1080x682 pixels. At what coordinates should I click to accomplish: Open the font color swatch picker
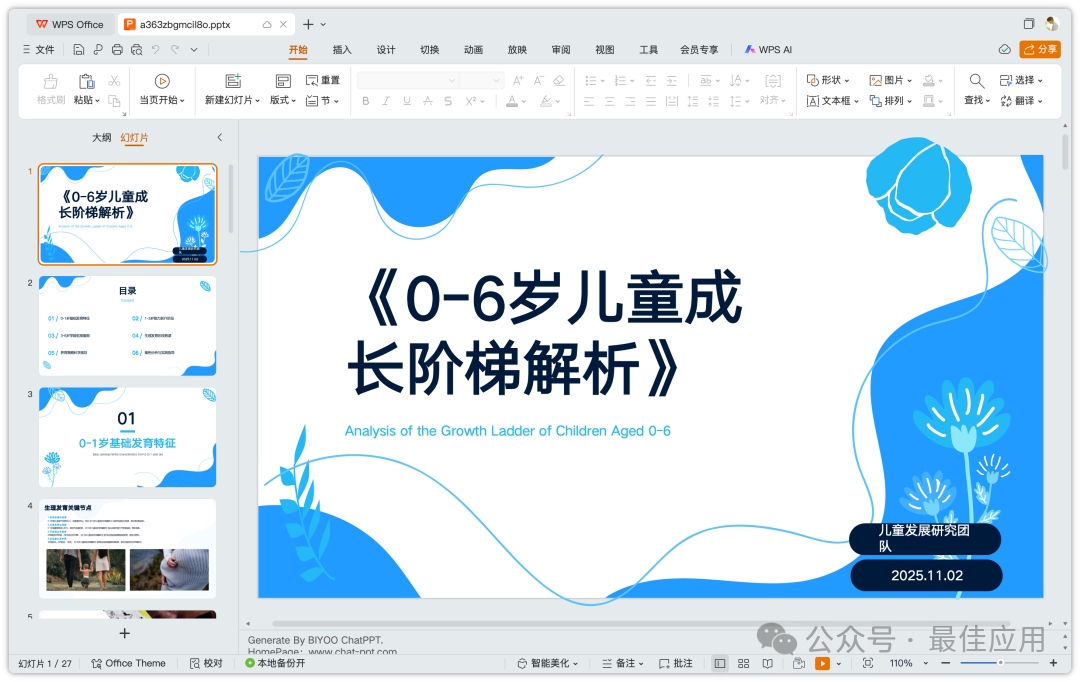tap(524, 100)
